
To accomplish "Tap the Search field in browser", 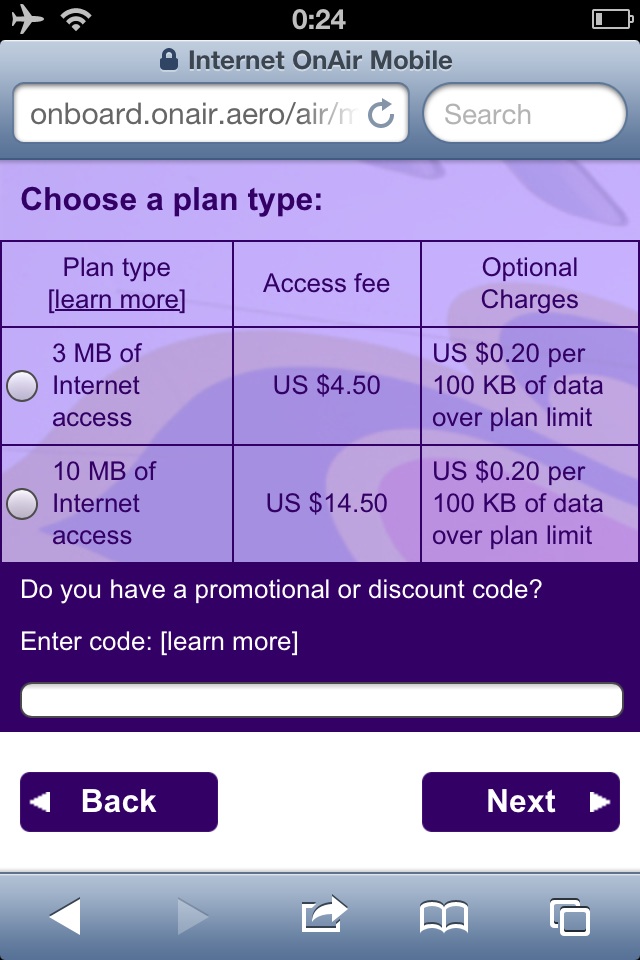I will click(x=525, y=113).
